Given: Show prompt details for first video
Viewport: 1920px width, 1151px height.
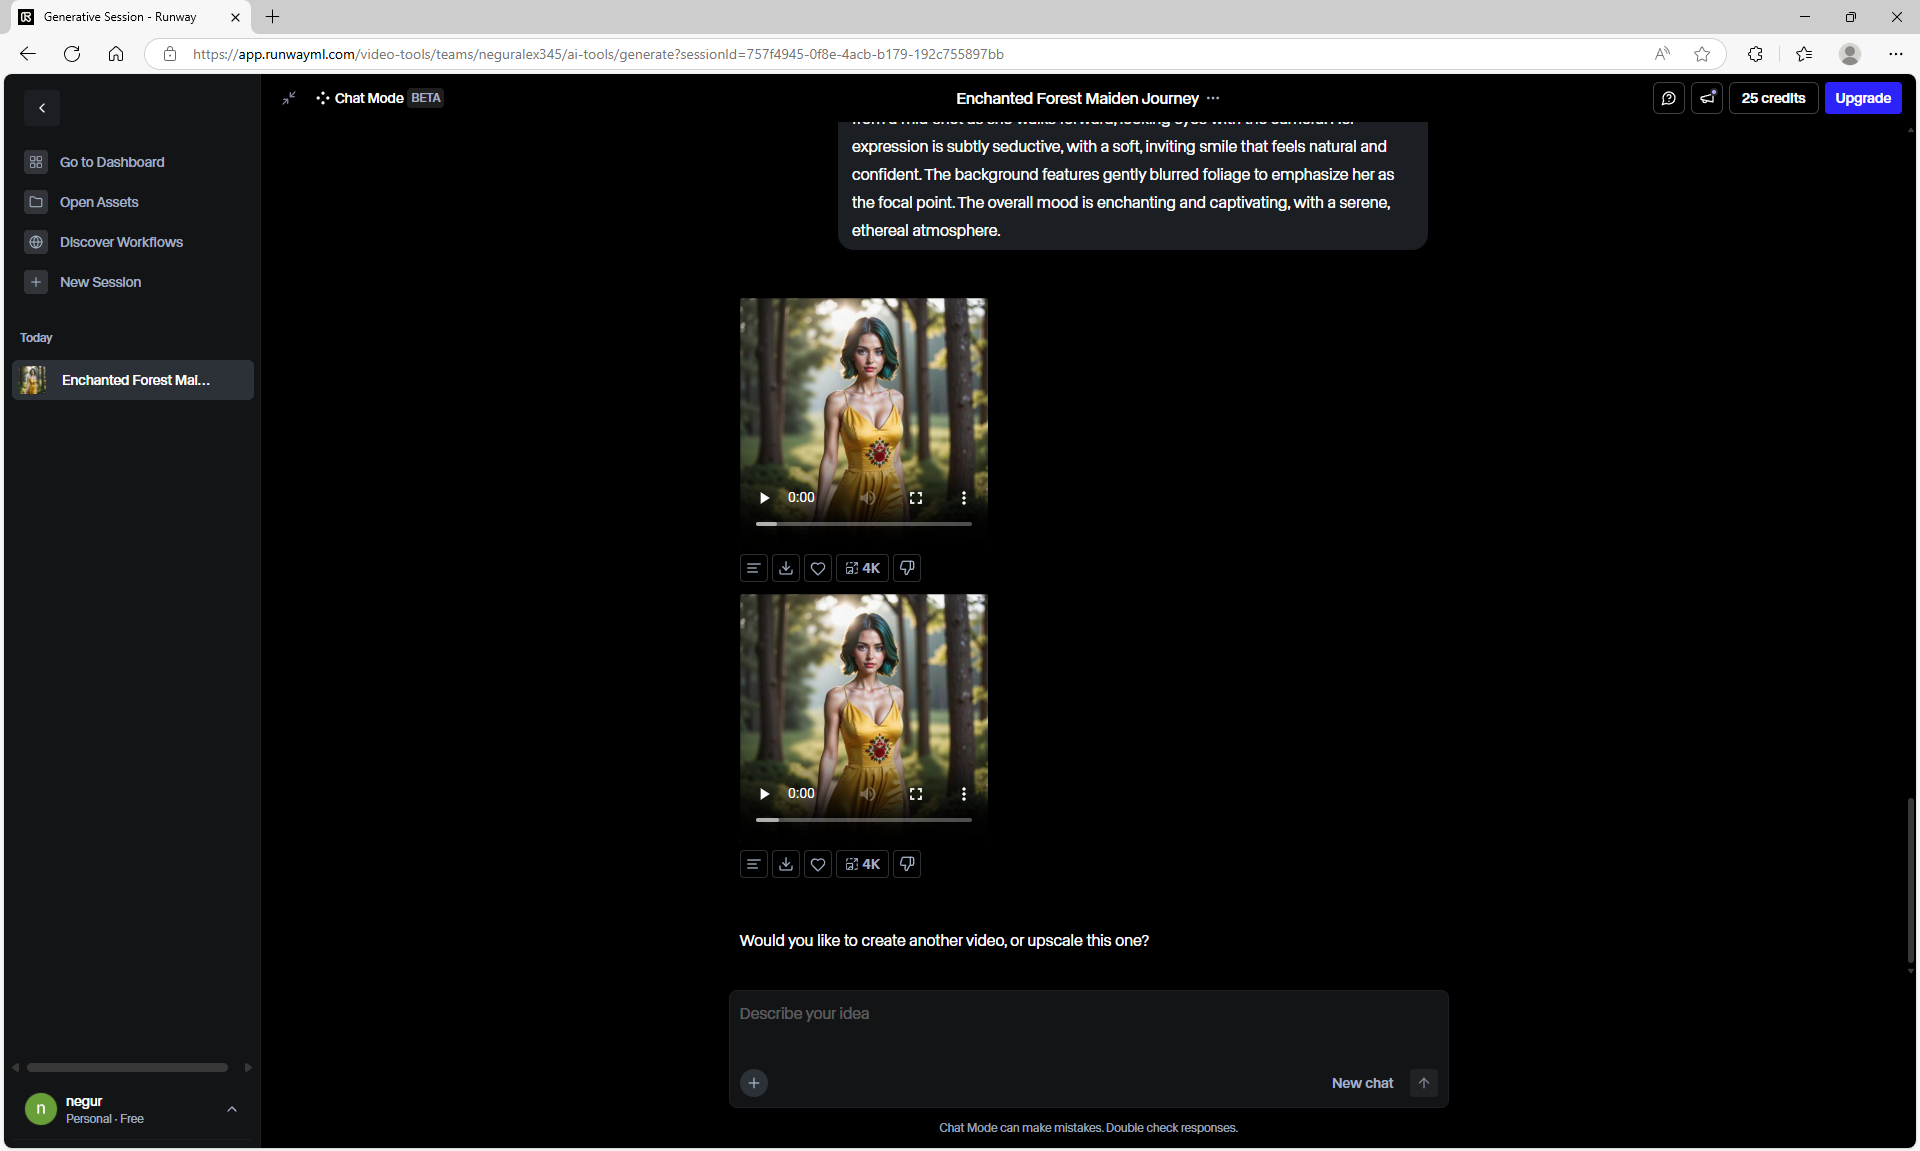Looking at the screenshot, I should (x=754, y=568).
